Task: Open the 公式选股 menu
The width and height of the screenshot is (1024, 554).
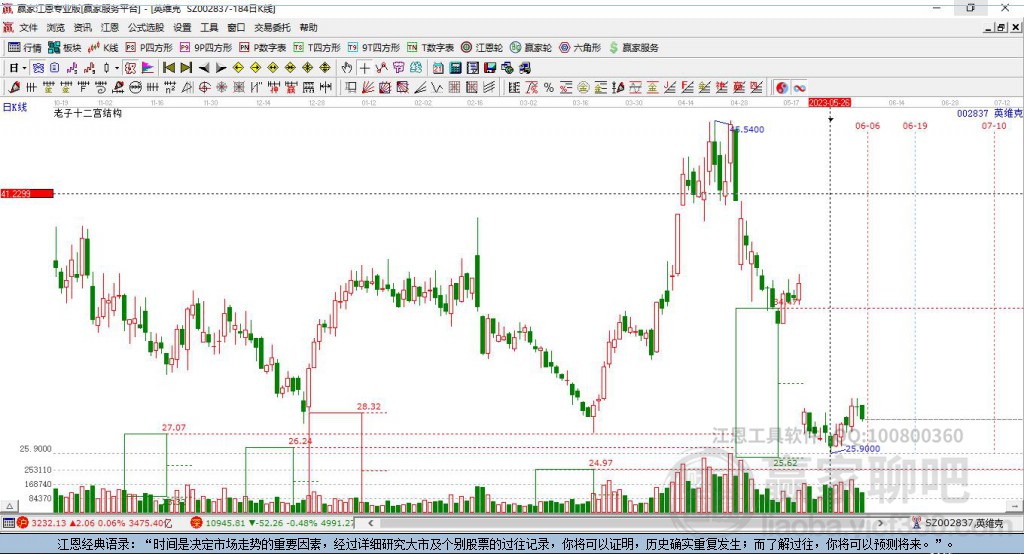Action: 146,27
